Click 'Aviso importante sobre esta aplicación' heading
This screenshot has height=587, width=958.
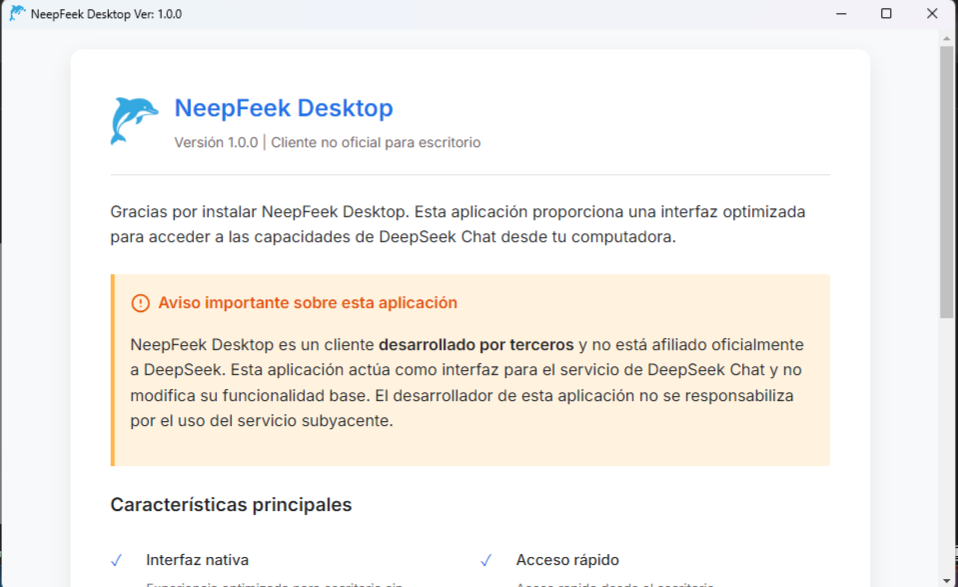307,303
